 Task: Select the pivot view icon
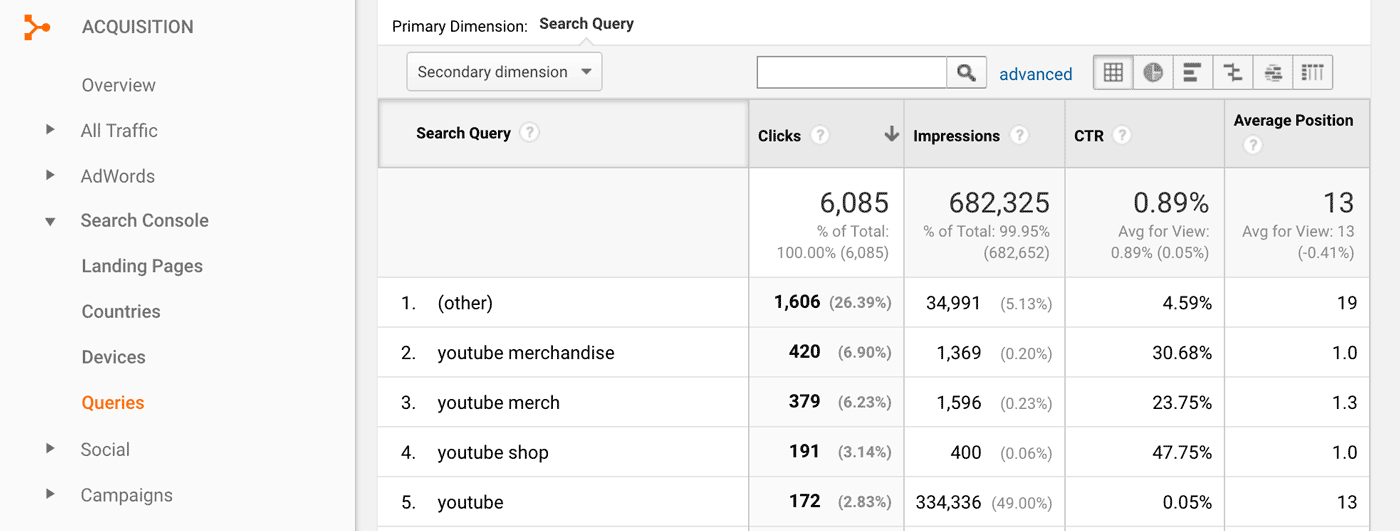[1313, 72]
